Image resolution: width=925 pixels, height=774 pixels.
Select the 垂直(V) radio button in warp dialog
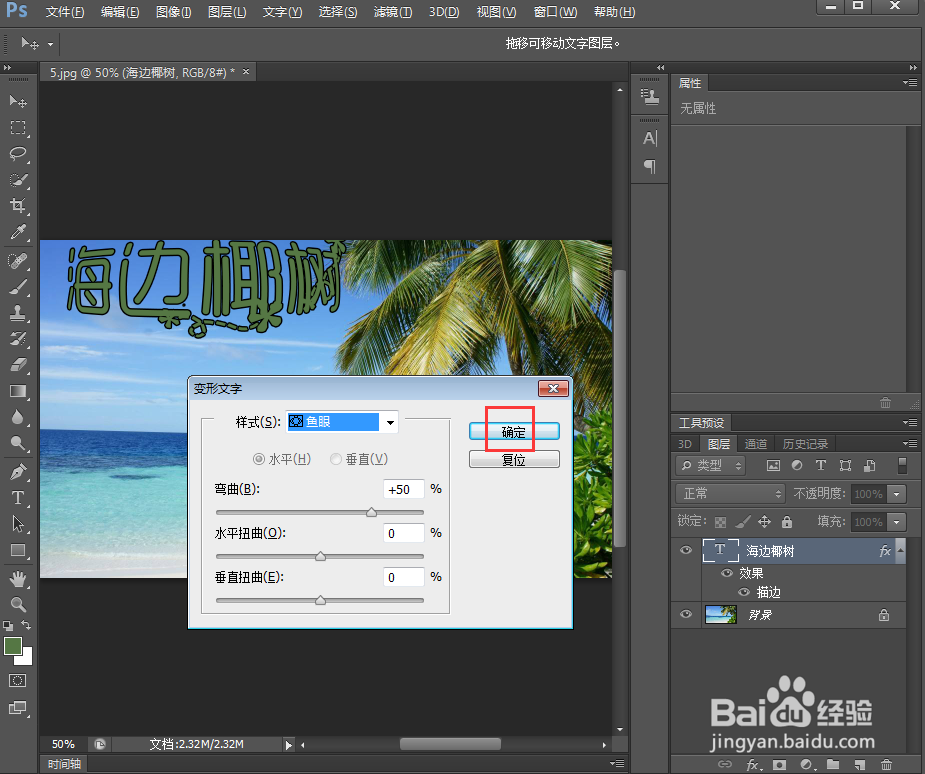pyautogui.click(x=336, y=458)
